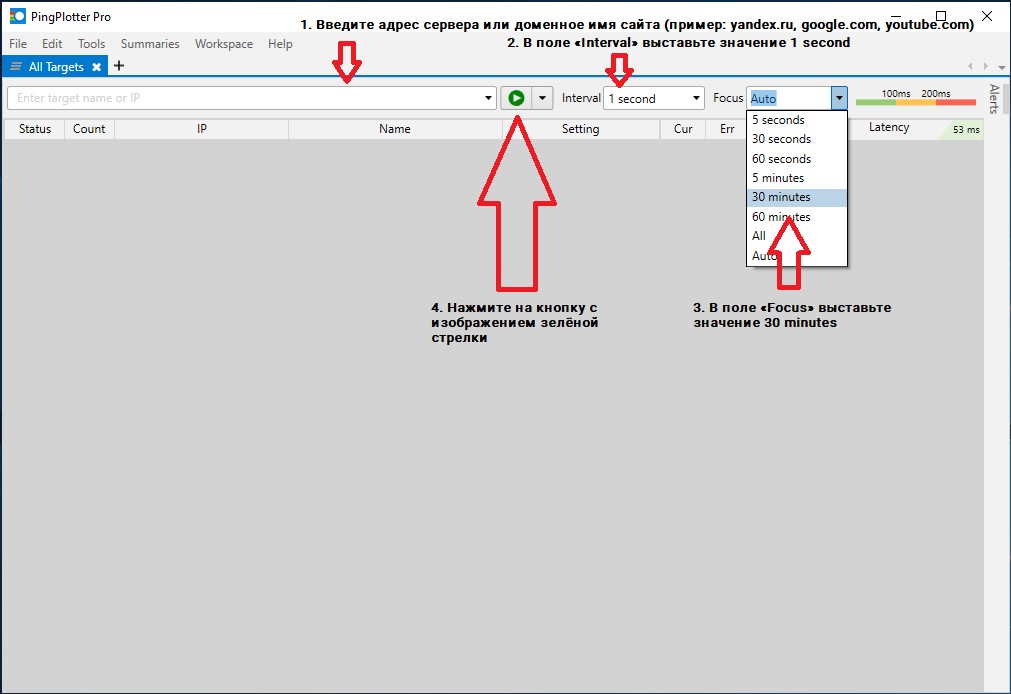1011x694 pixels.
Task: Switch to the All Targets tab
Action: point(56,66)
